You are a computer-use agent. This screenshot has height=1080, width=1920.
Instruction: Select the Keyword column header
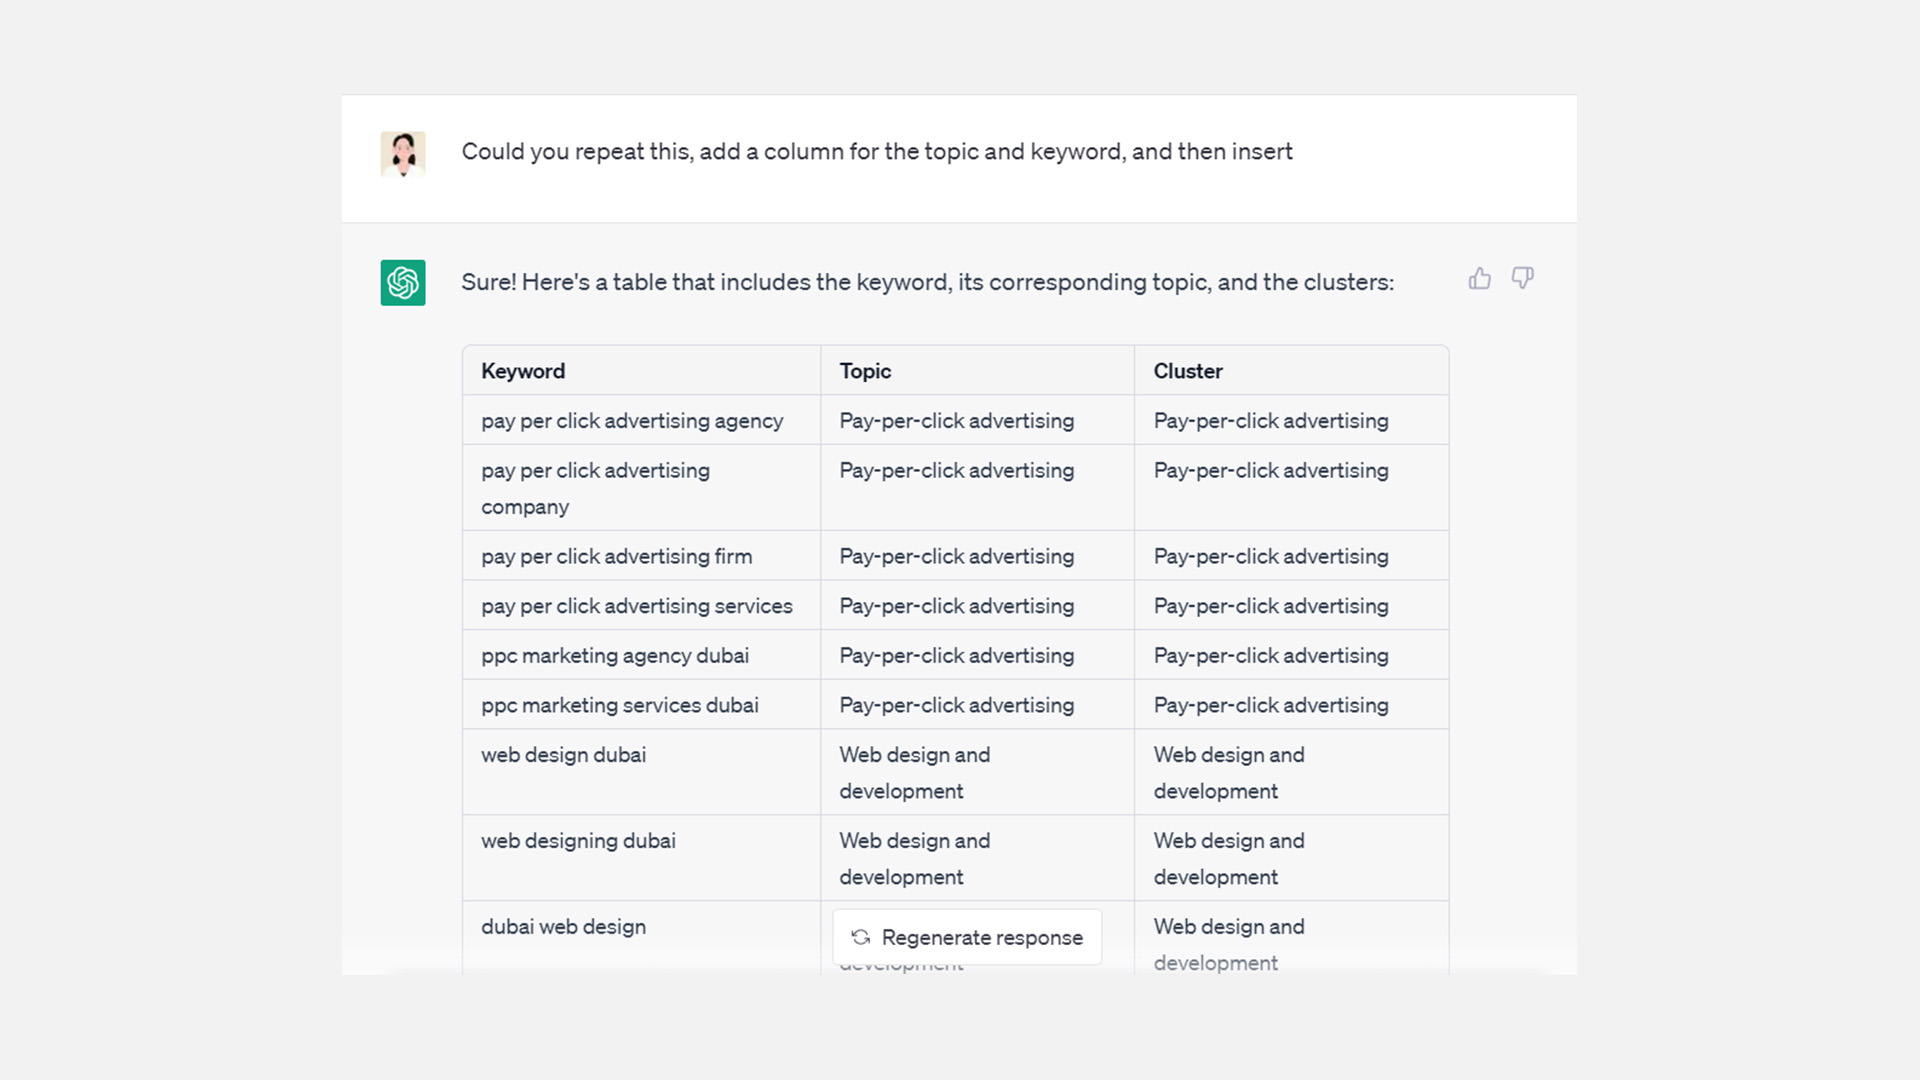[x=523, y=370]
